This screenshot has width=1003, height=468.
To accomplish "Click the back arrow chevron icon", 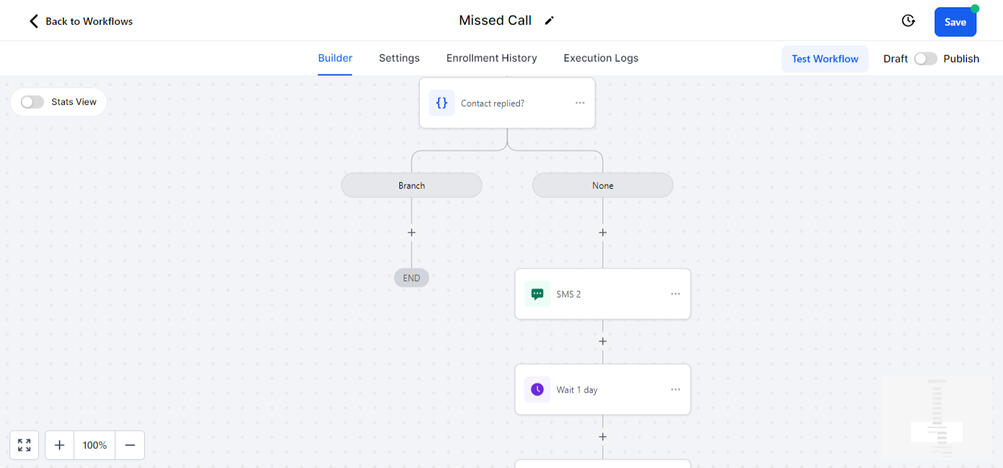I will 34,21.
